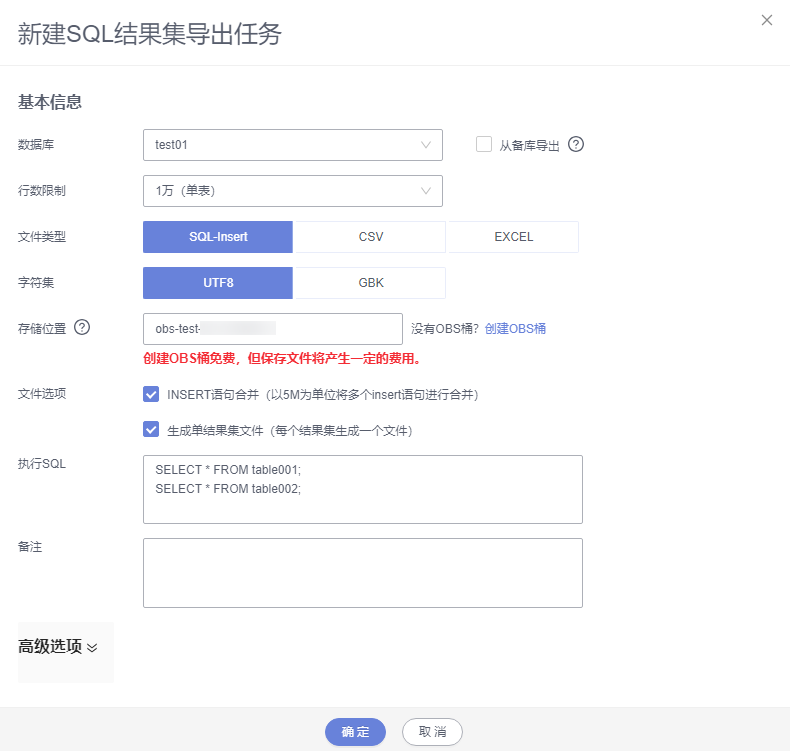
Task: Select EXCEL file type
Action: pos(513,237)
